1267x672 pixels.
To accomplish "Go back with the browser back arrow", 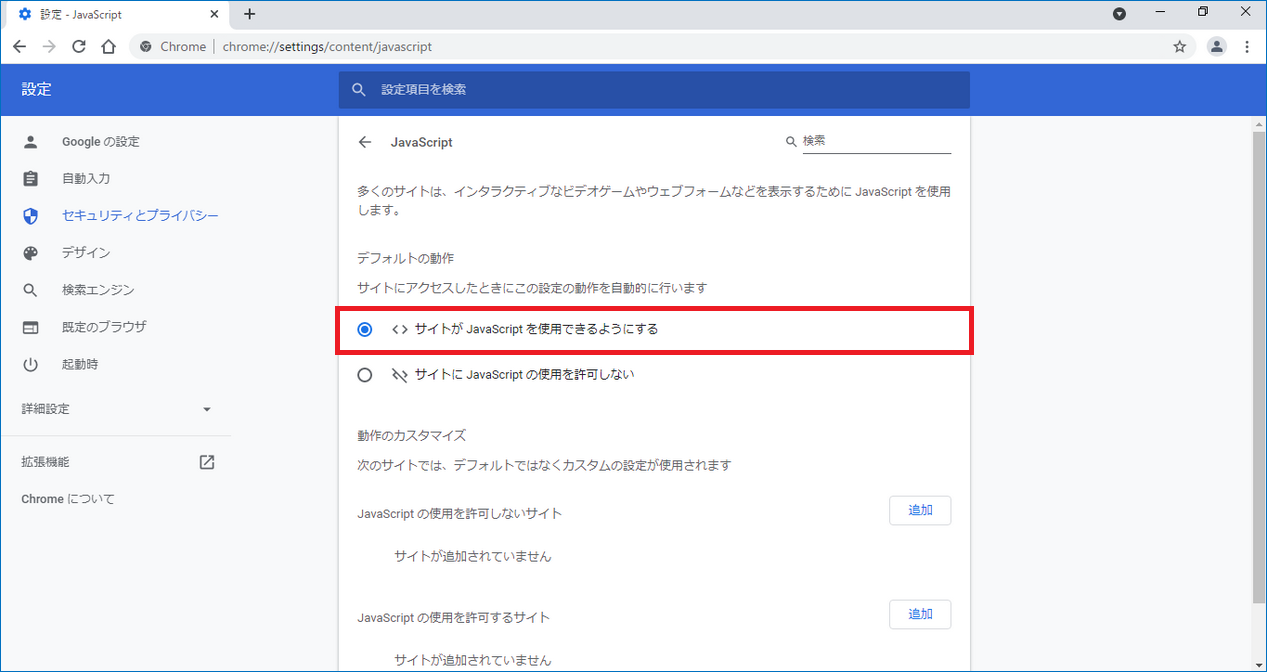I will 19,47.
